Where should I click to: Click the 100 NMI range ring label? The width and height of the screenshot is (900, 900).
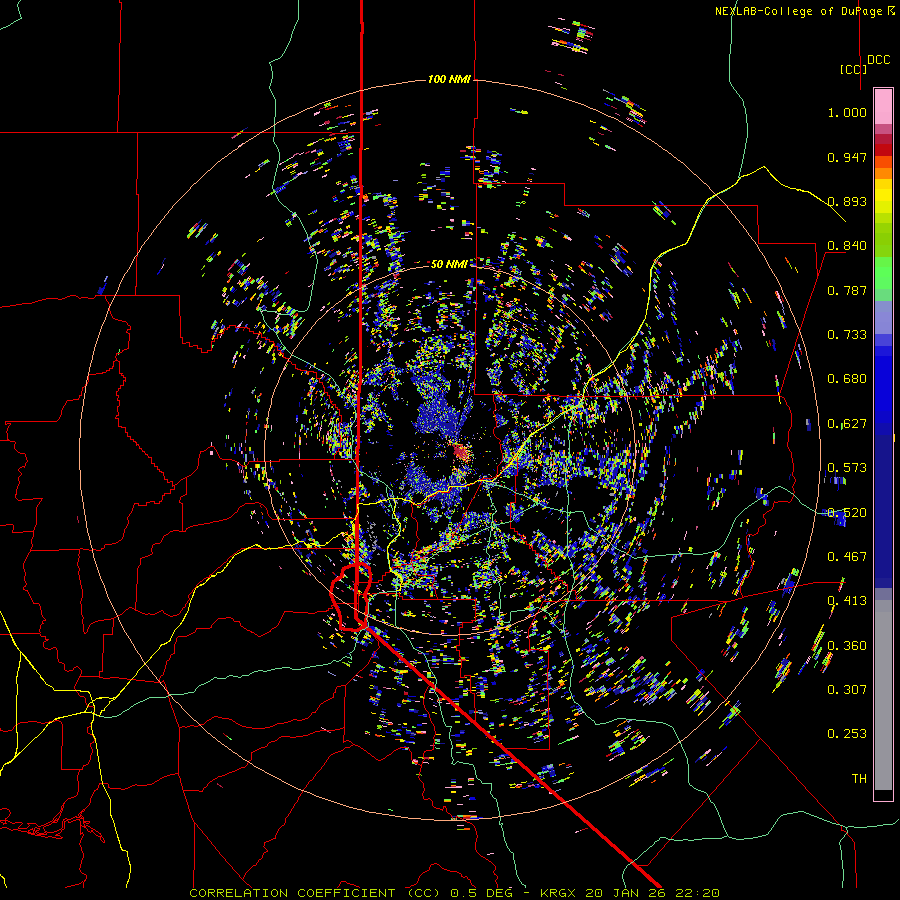pyautogui.click(x=449, y=79)
